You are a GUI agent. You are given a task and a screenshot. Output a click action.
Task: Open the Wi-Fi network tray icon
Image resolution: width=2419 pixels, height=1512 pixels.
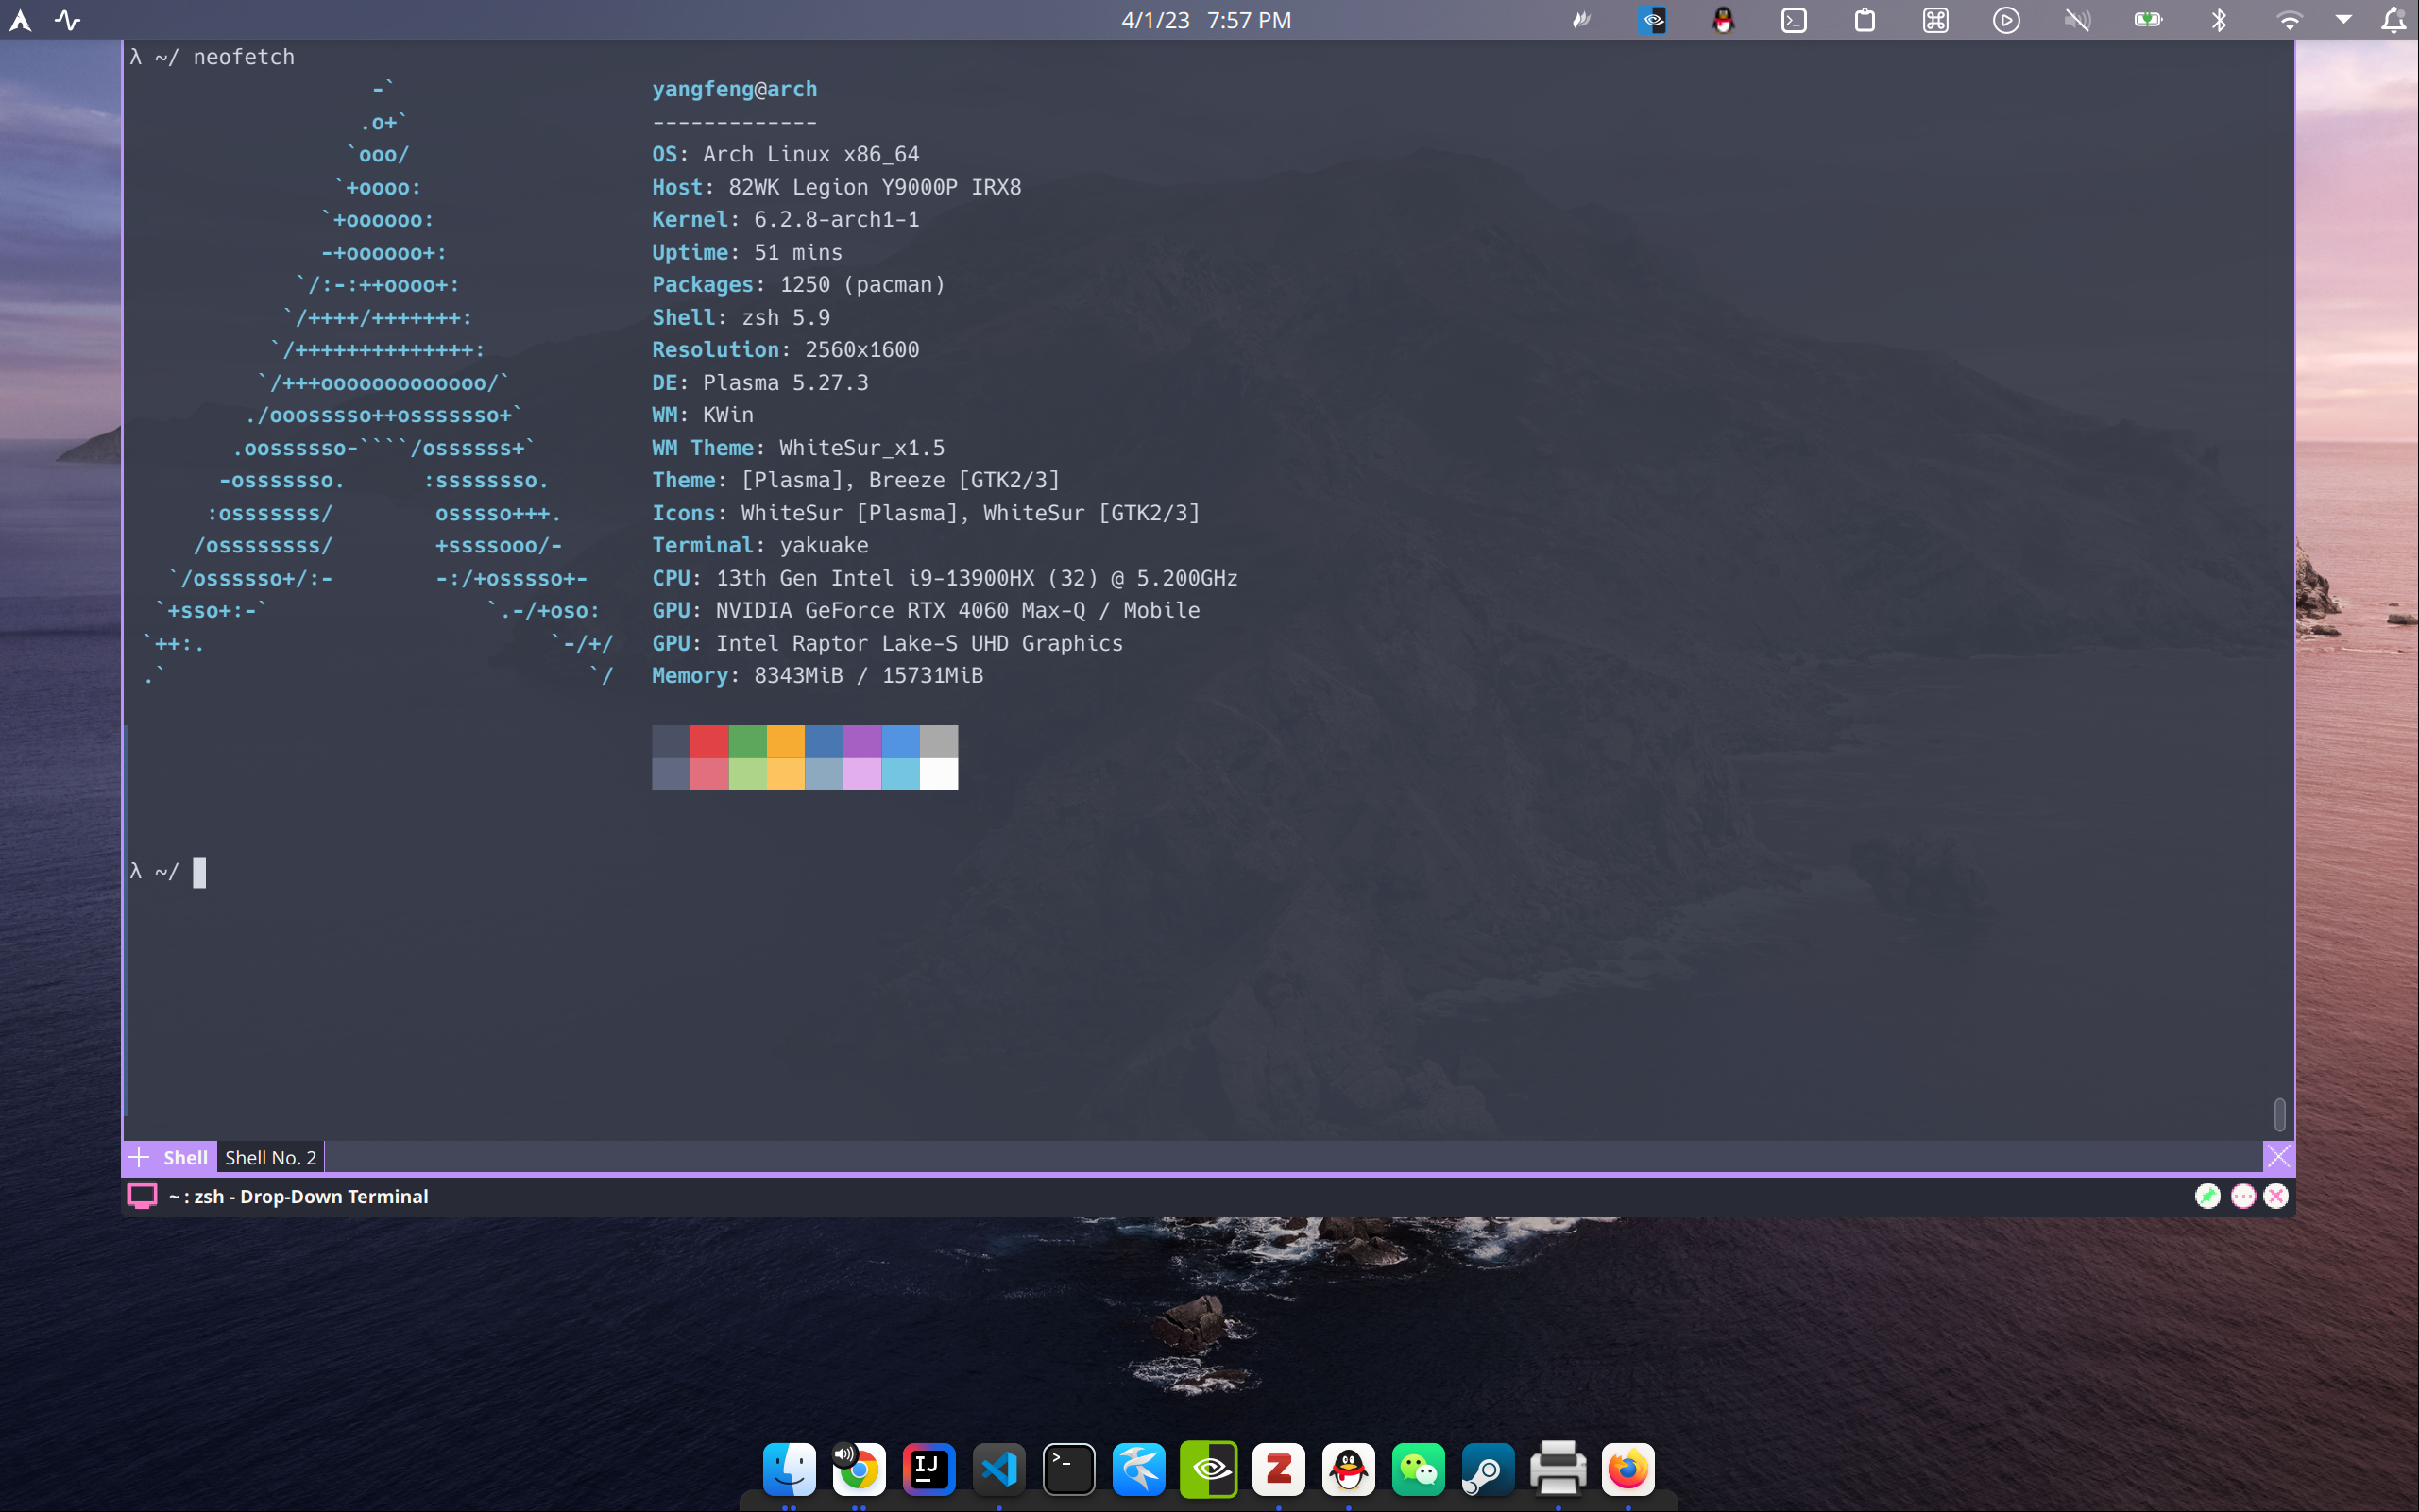pos(2289,20)
